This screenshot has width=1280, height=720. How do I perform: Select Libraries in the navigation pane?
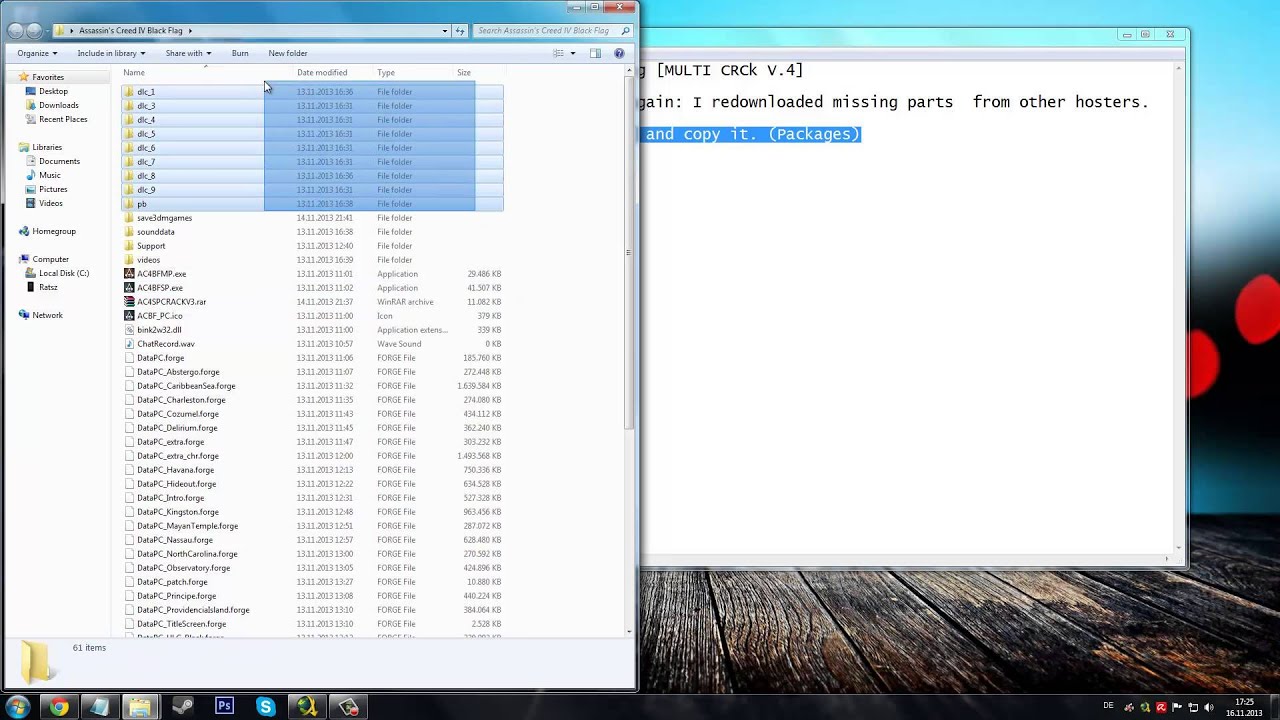(47, 147)
